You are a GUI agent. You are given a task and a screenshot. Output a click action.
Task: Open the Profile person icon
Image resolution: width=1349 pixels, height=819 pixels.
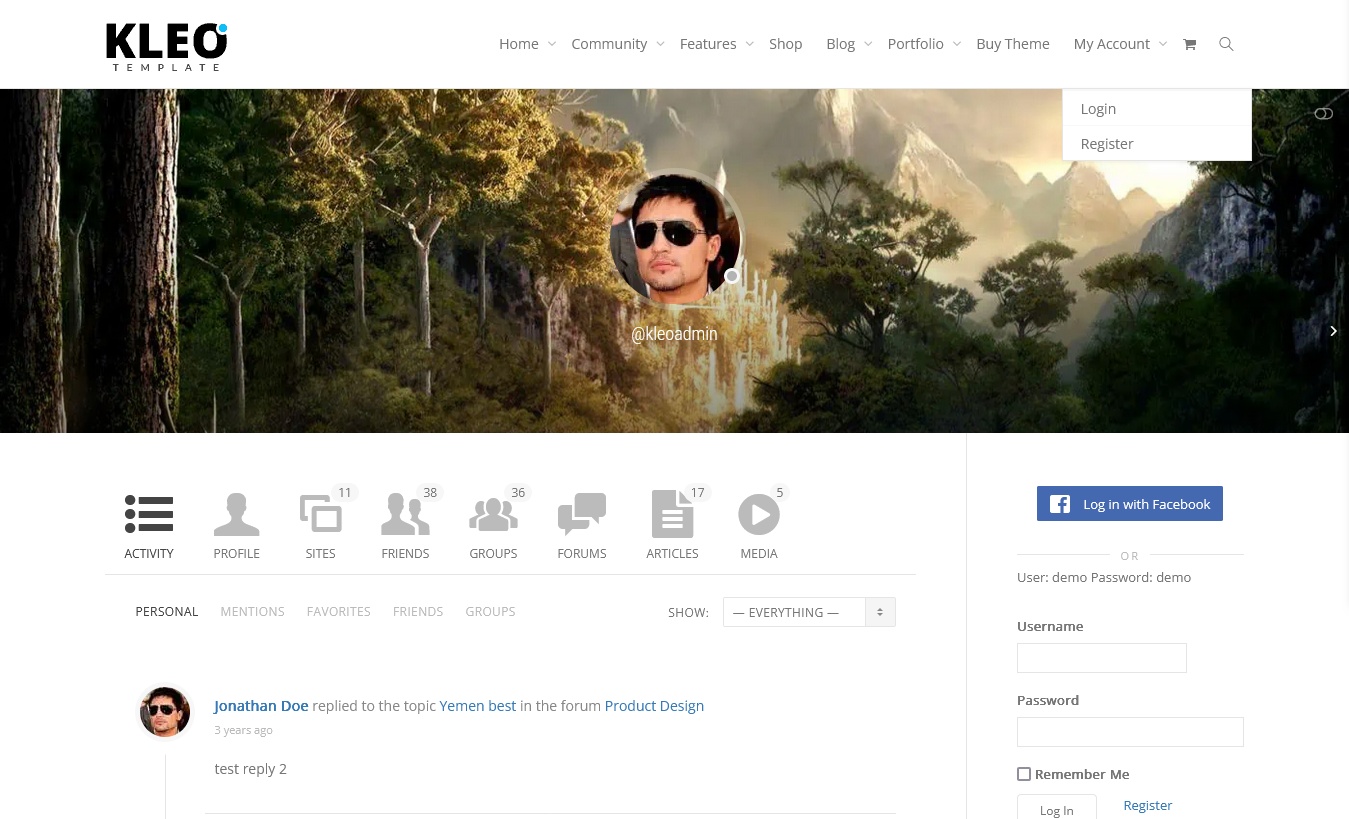[x=236, y=515]
